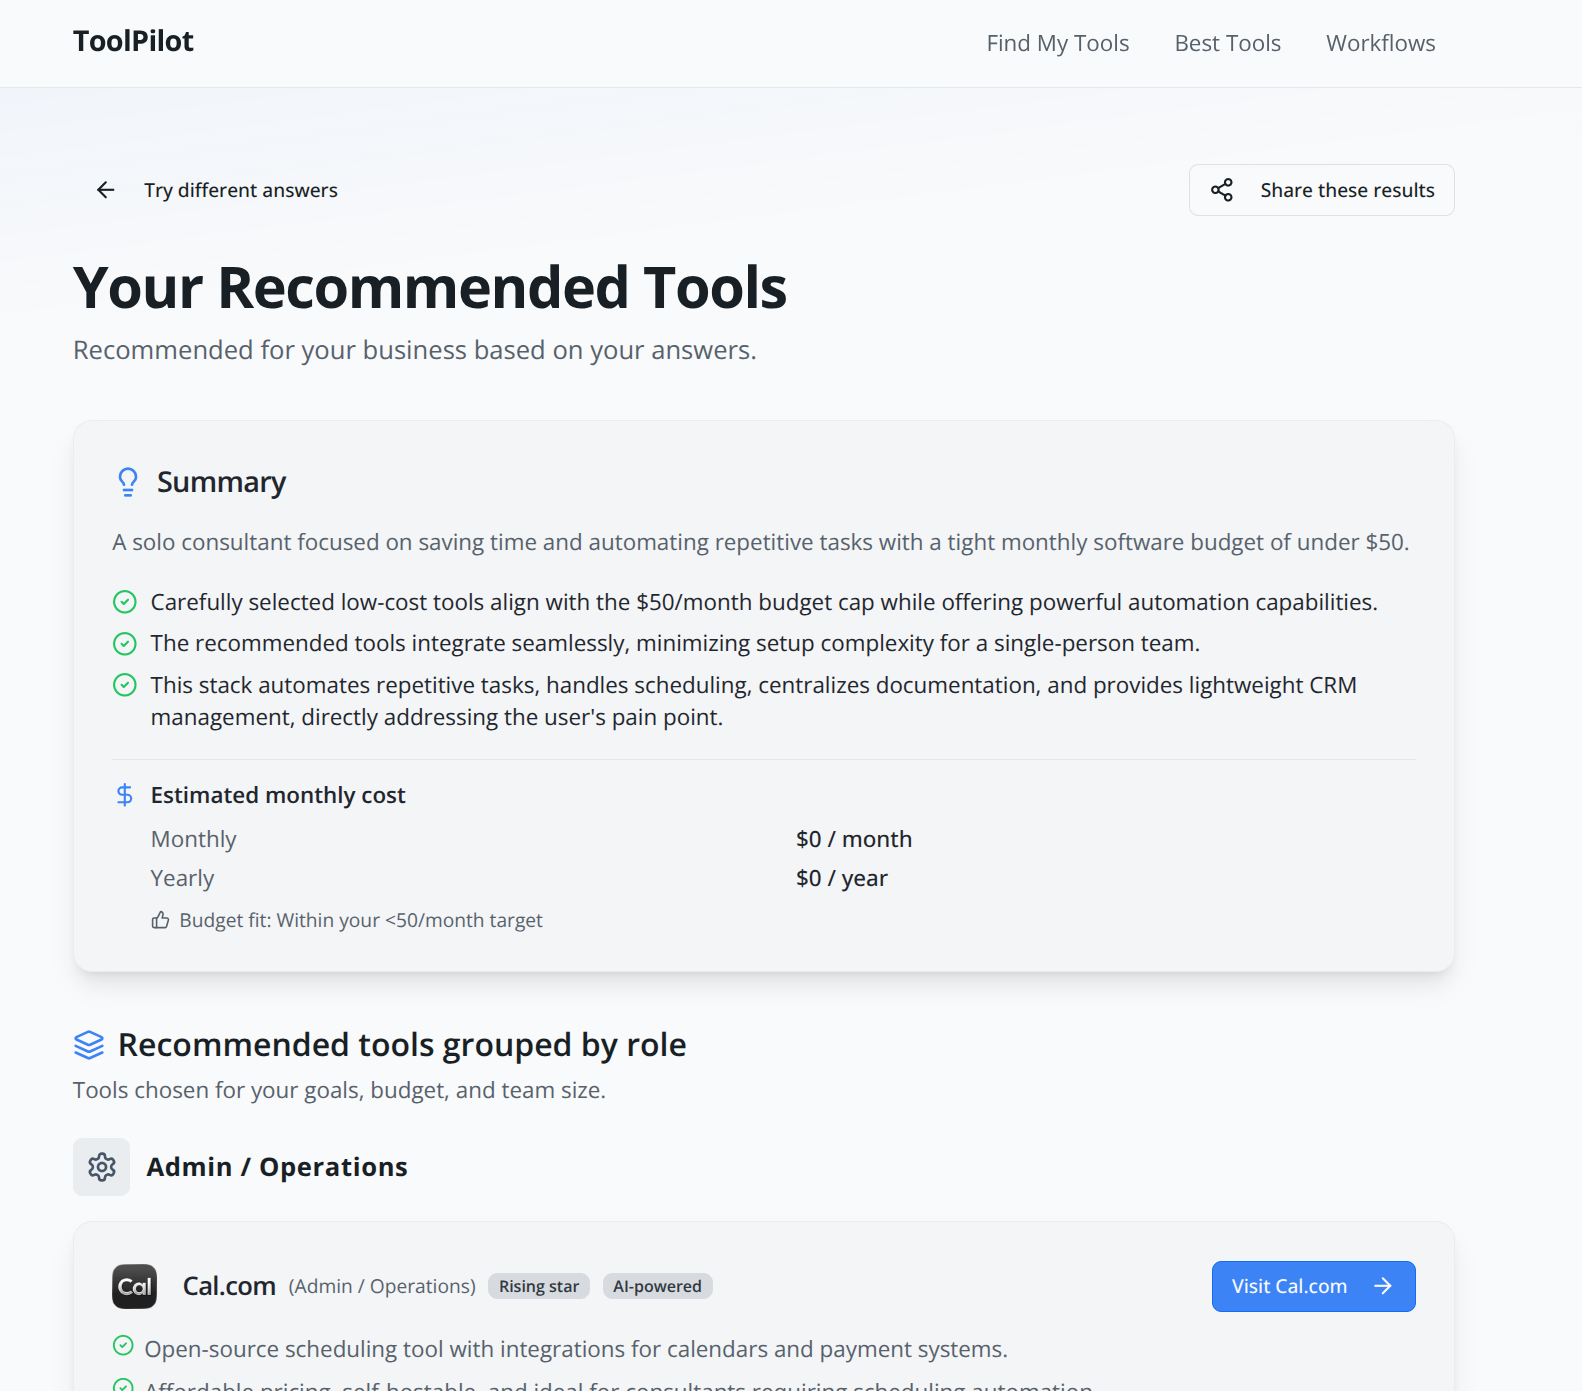Click the share icon in Share these results
This screenshot has width=1582, height=1391.
[1222, 190]
